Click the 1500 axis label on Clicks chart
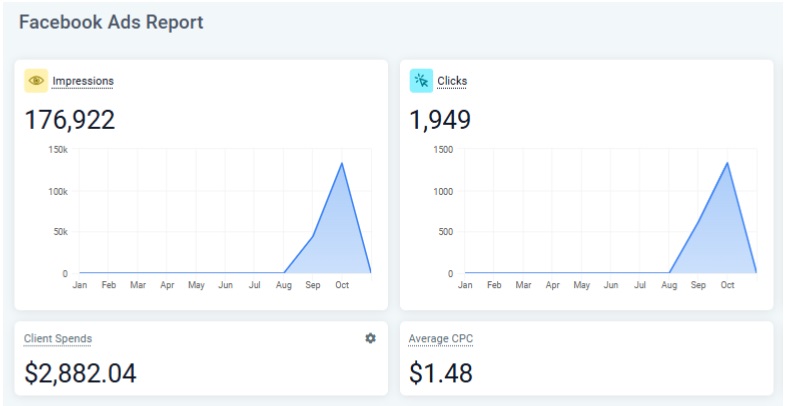Image resolution: width=786 pixels, height=406 pixels. [444, 149]
